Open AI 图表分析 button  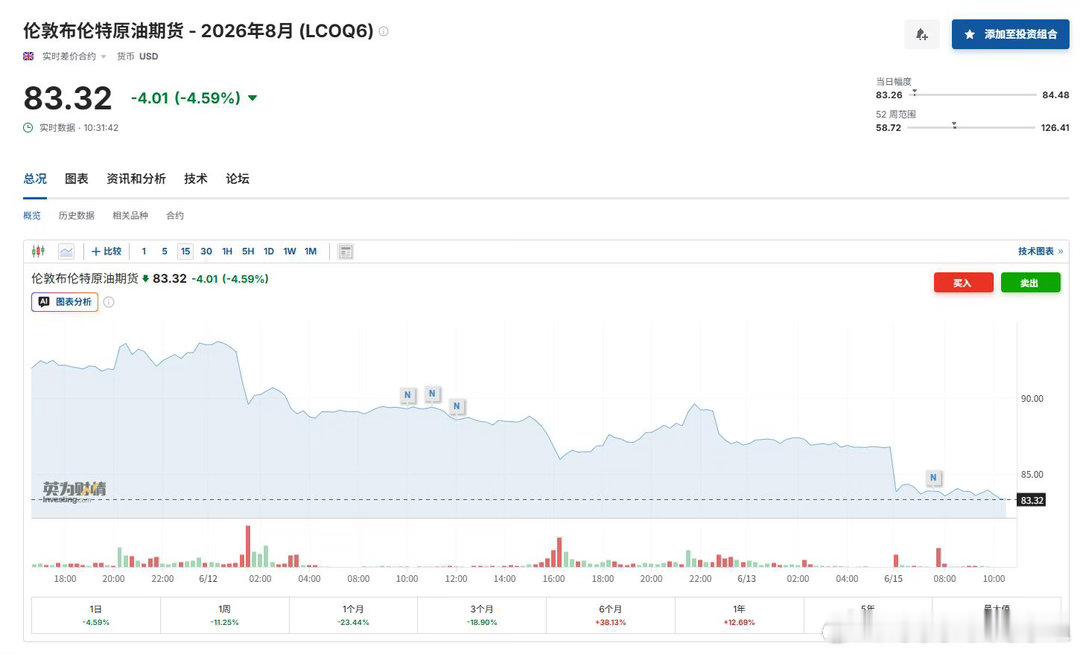pos(65,302)
